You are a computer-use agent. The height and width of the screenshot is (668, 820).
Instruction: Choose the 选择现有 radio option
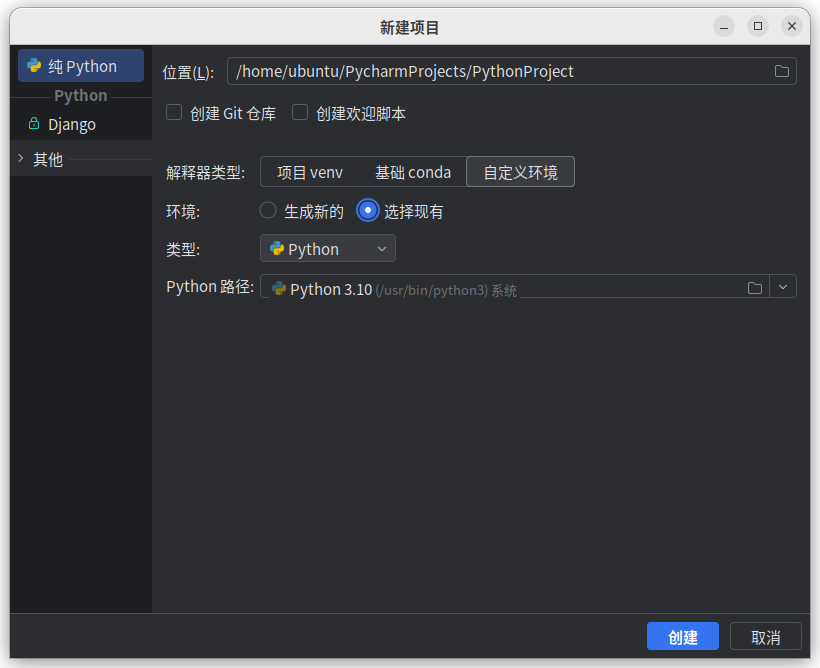click(x=368, y=211)
